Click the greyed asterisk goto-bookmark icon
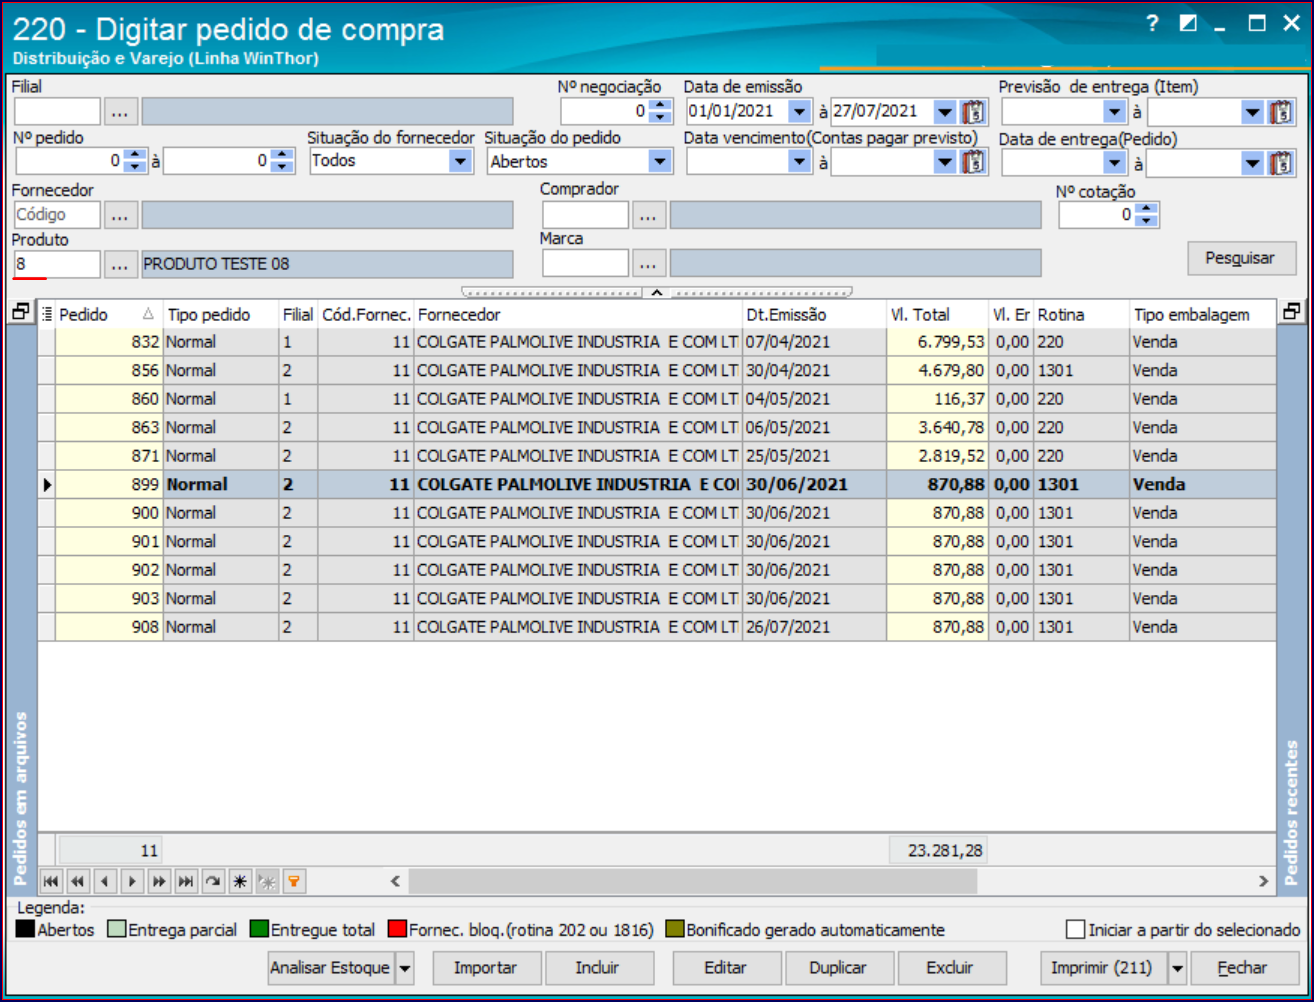Image resolution: width=1314 pixels, height=1002 pixels. 266,881
